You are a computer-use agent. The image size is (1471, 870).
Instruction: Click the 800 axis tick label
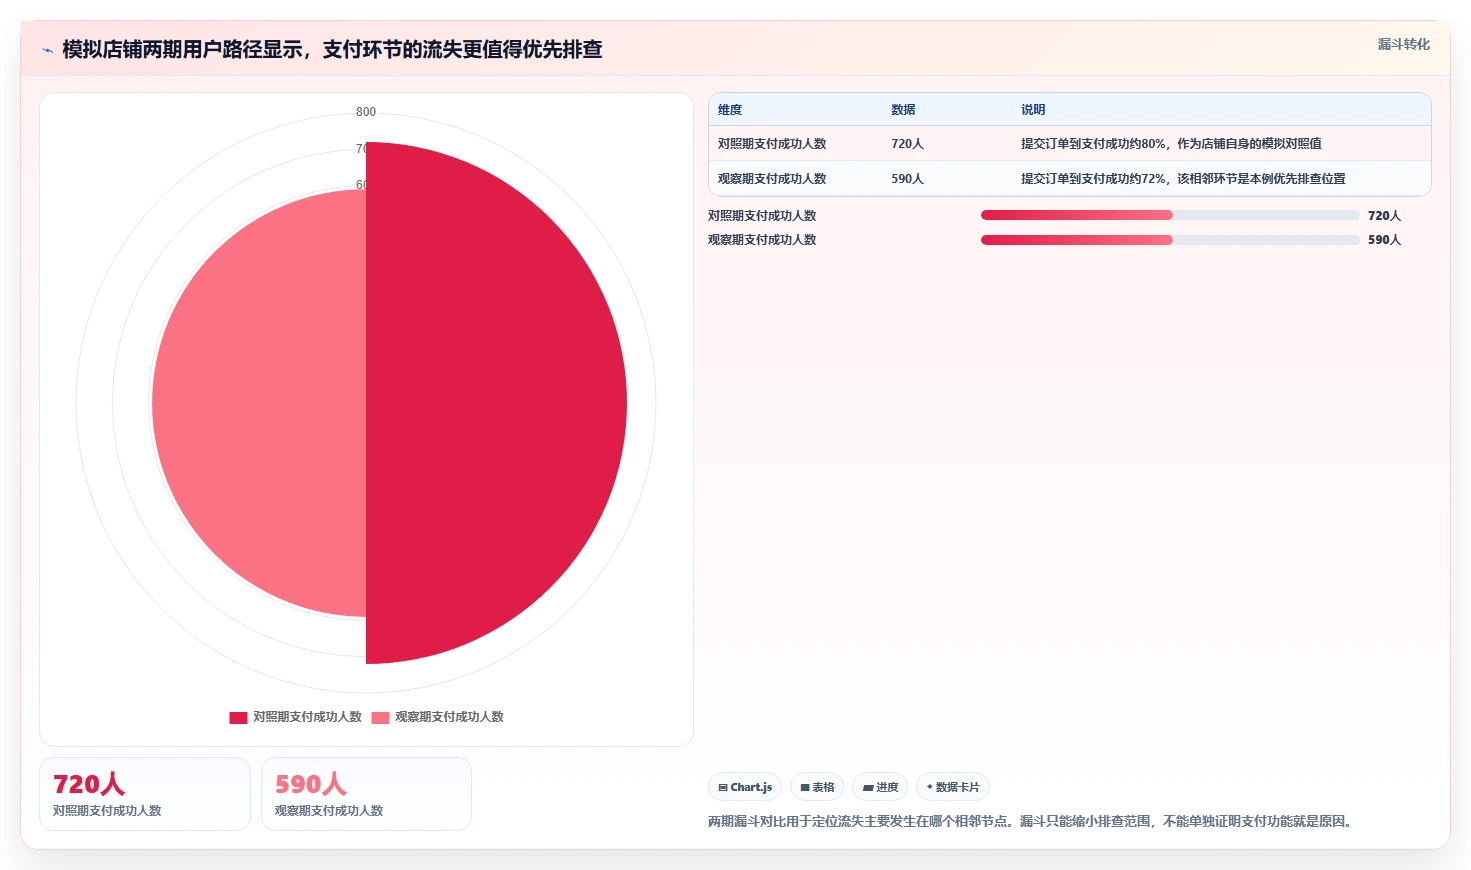(x=366, y=112)
